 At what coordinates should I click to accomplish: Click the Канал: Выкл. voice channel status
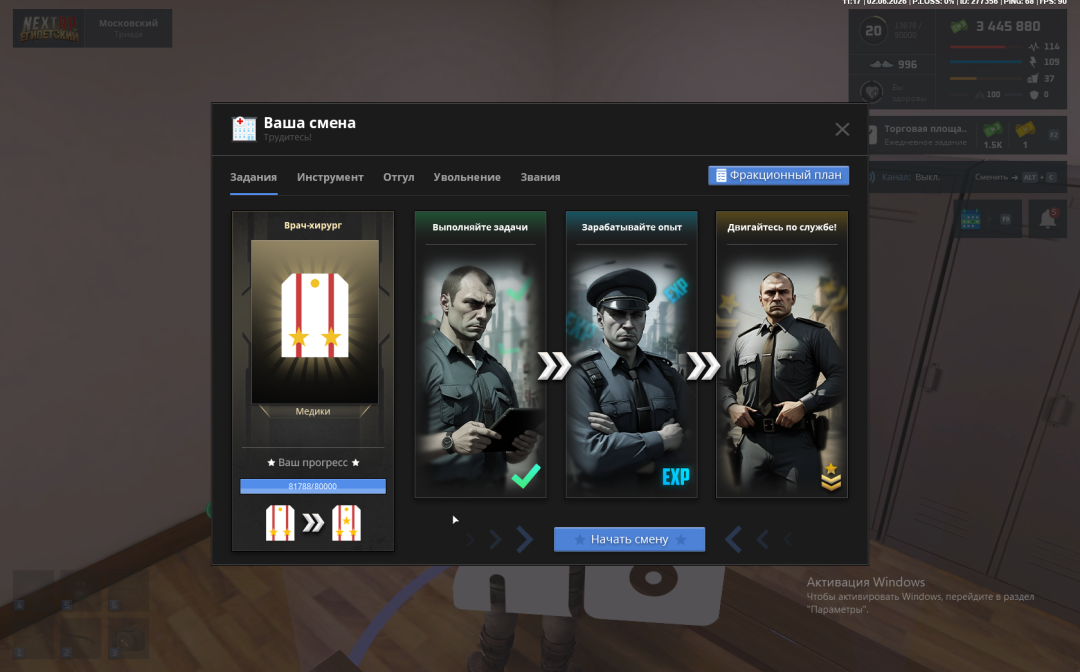[911, 177]
